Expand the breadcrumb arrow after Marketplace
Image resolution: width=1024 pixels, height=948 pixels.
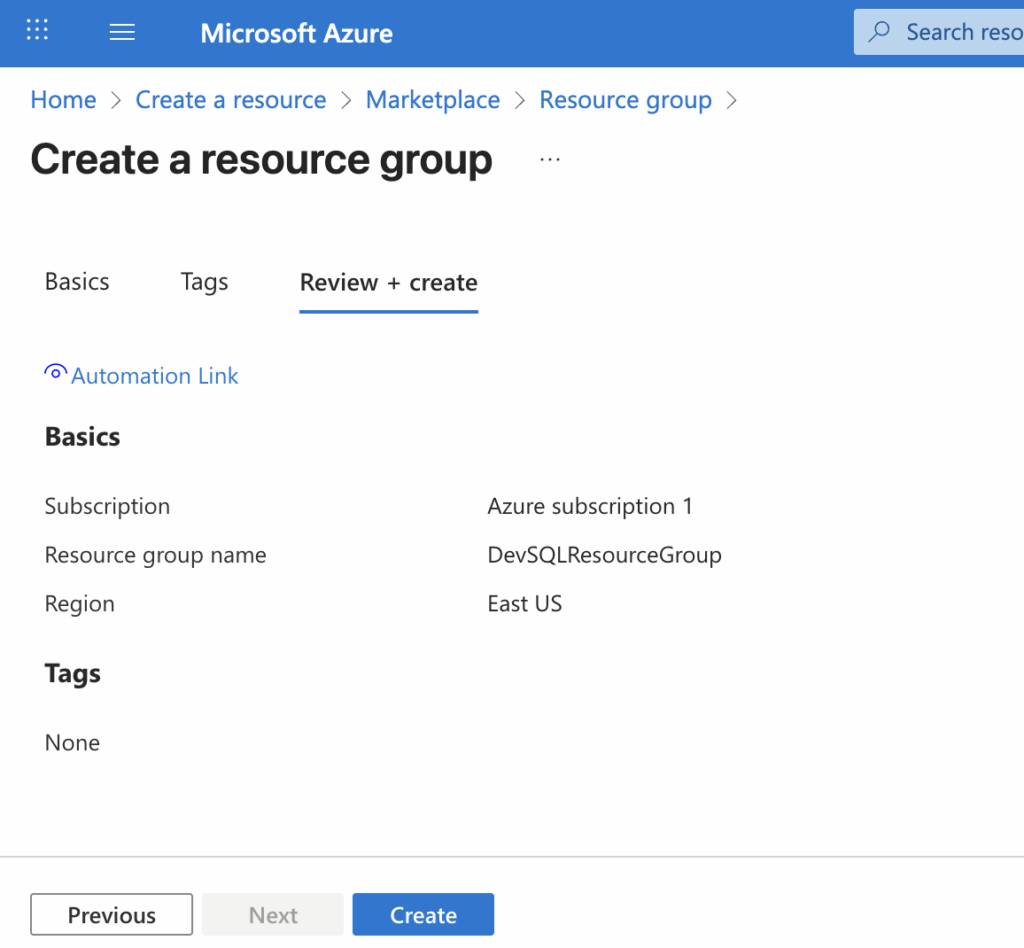pos(519,100)
